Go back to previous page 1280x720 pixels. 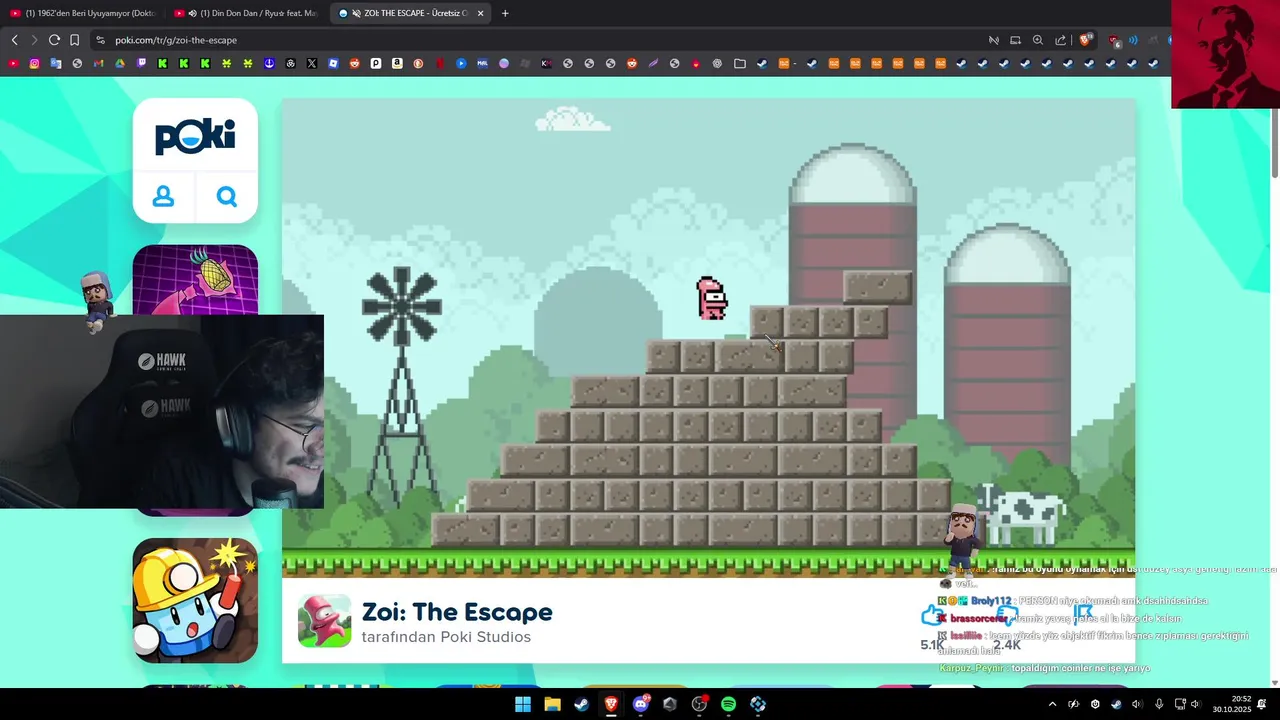pos(14,40)
